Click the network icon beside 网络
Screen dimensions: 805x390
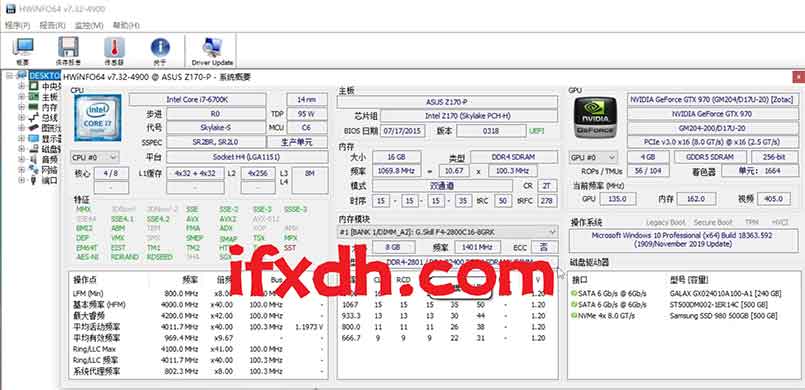[x=33, y=170]
